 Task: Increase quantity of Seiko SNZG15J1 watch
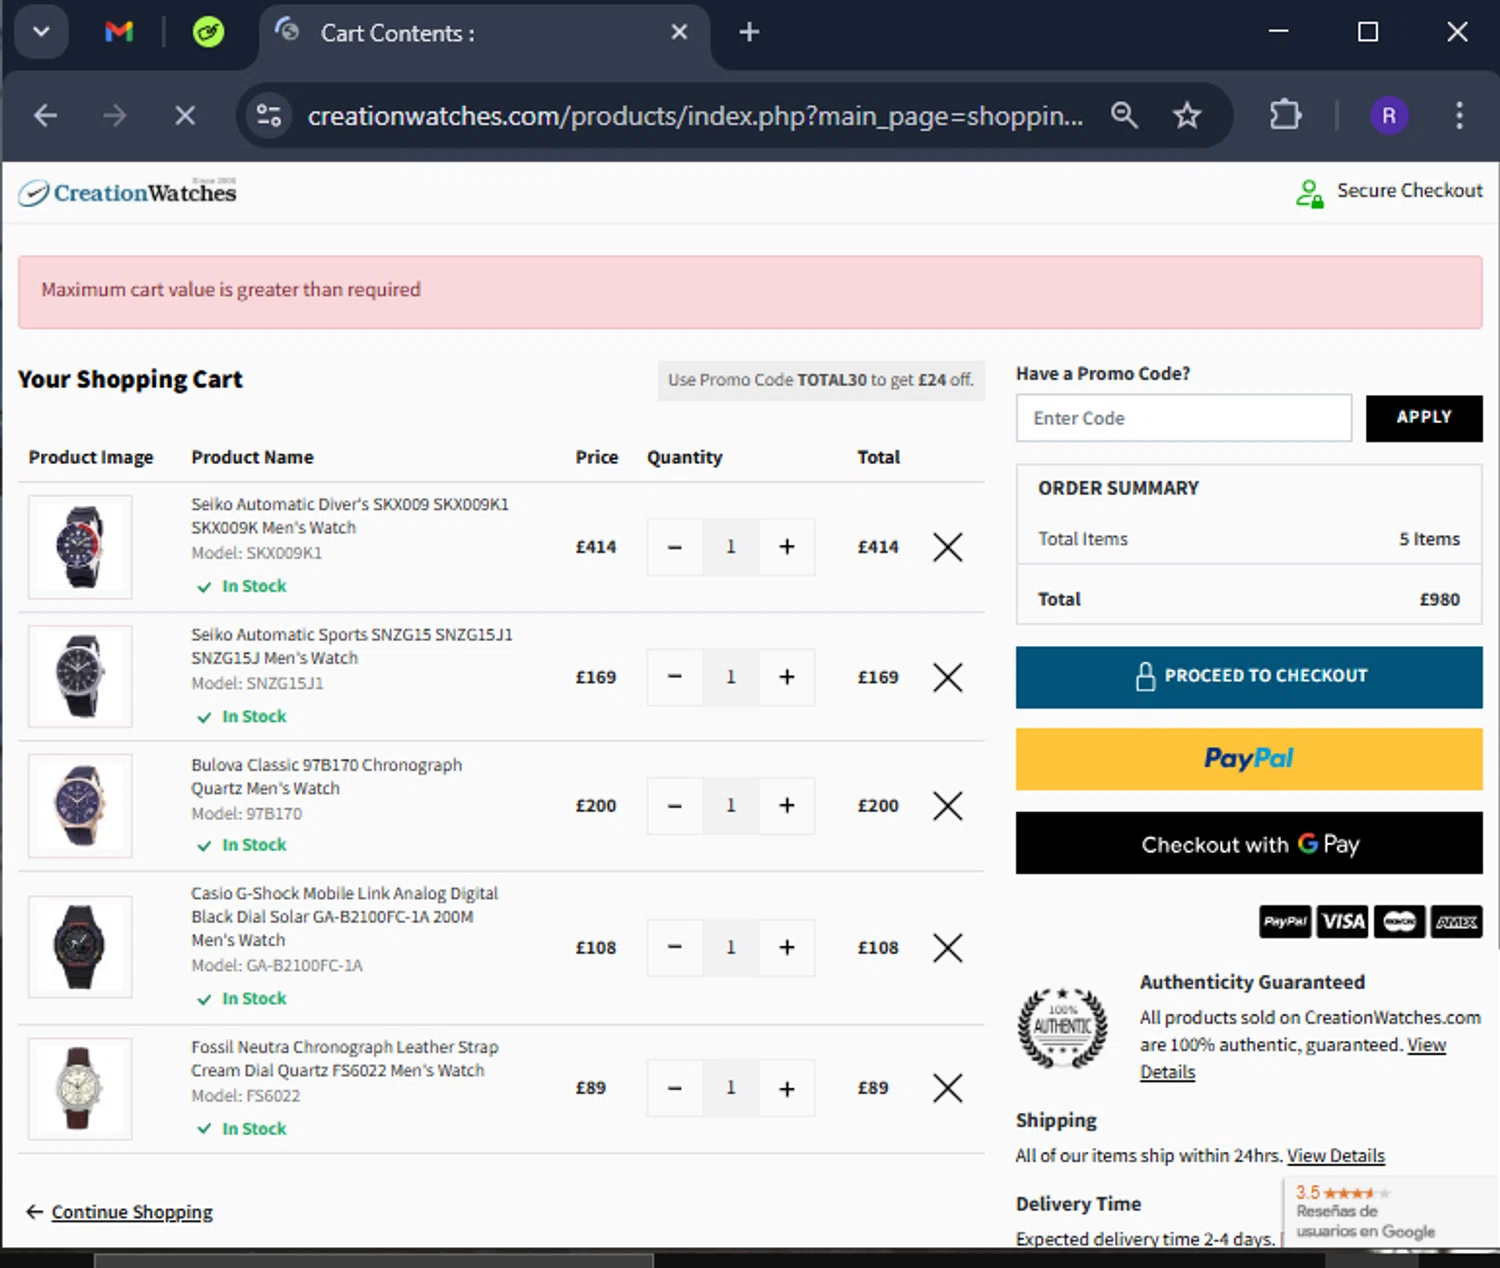click(787, 677)
